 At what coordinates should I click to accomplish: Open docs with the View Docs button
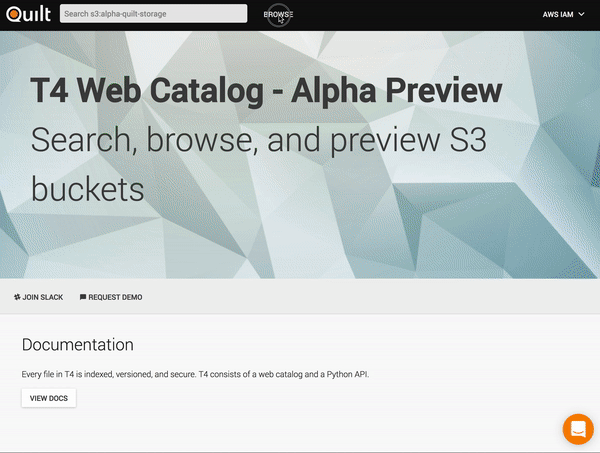(x=49, y=398)
